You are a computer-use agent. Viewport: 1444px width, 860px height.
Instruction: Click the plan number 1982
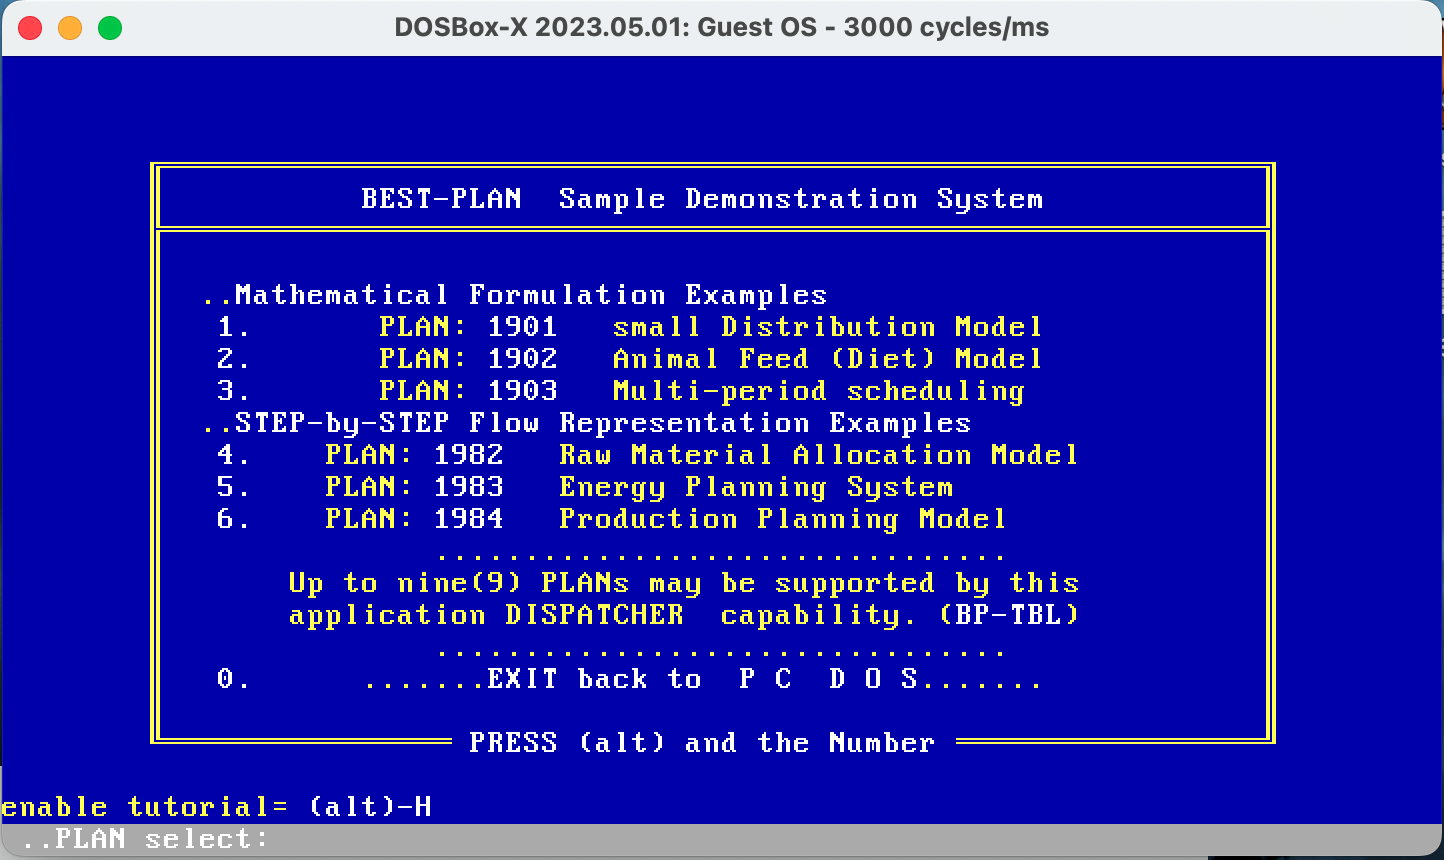pyautogui.click(x=468, y=455)
